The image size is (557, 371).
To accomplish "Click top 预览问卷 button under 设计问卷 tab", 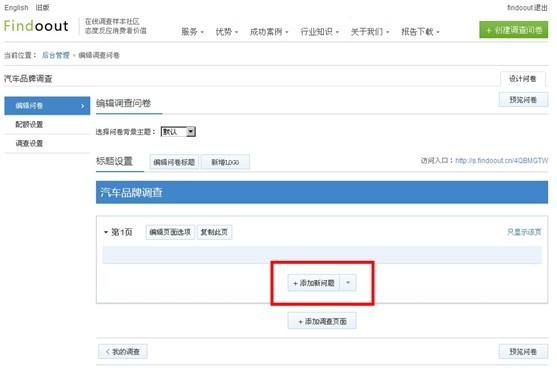I will click(x=523, y=100).
